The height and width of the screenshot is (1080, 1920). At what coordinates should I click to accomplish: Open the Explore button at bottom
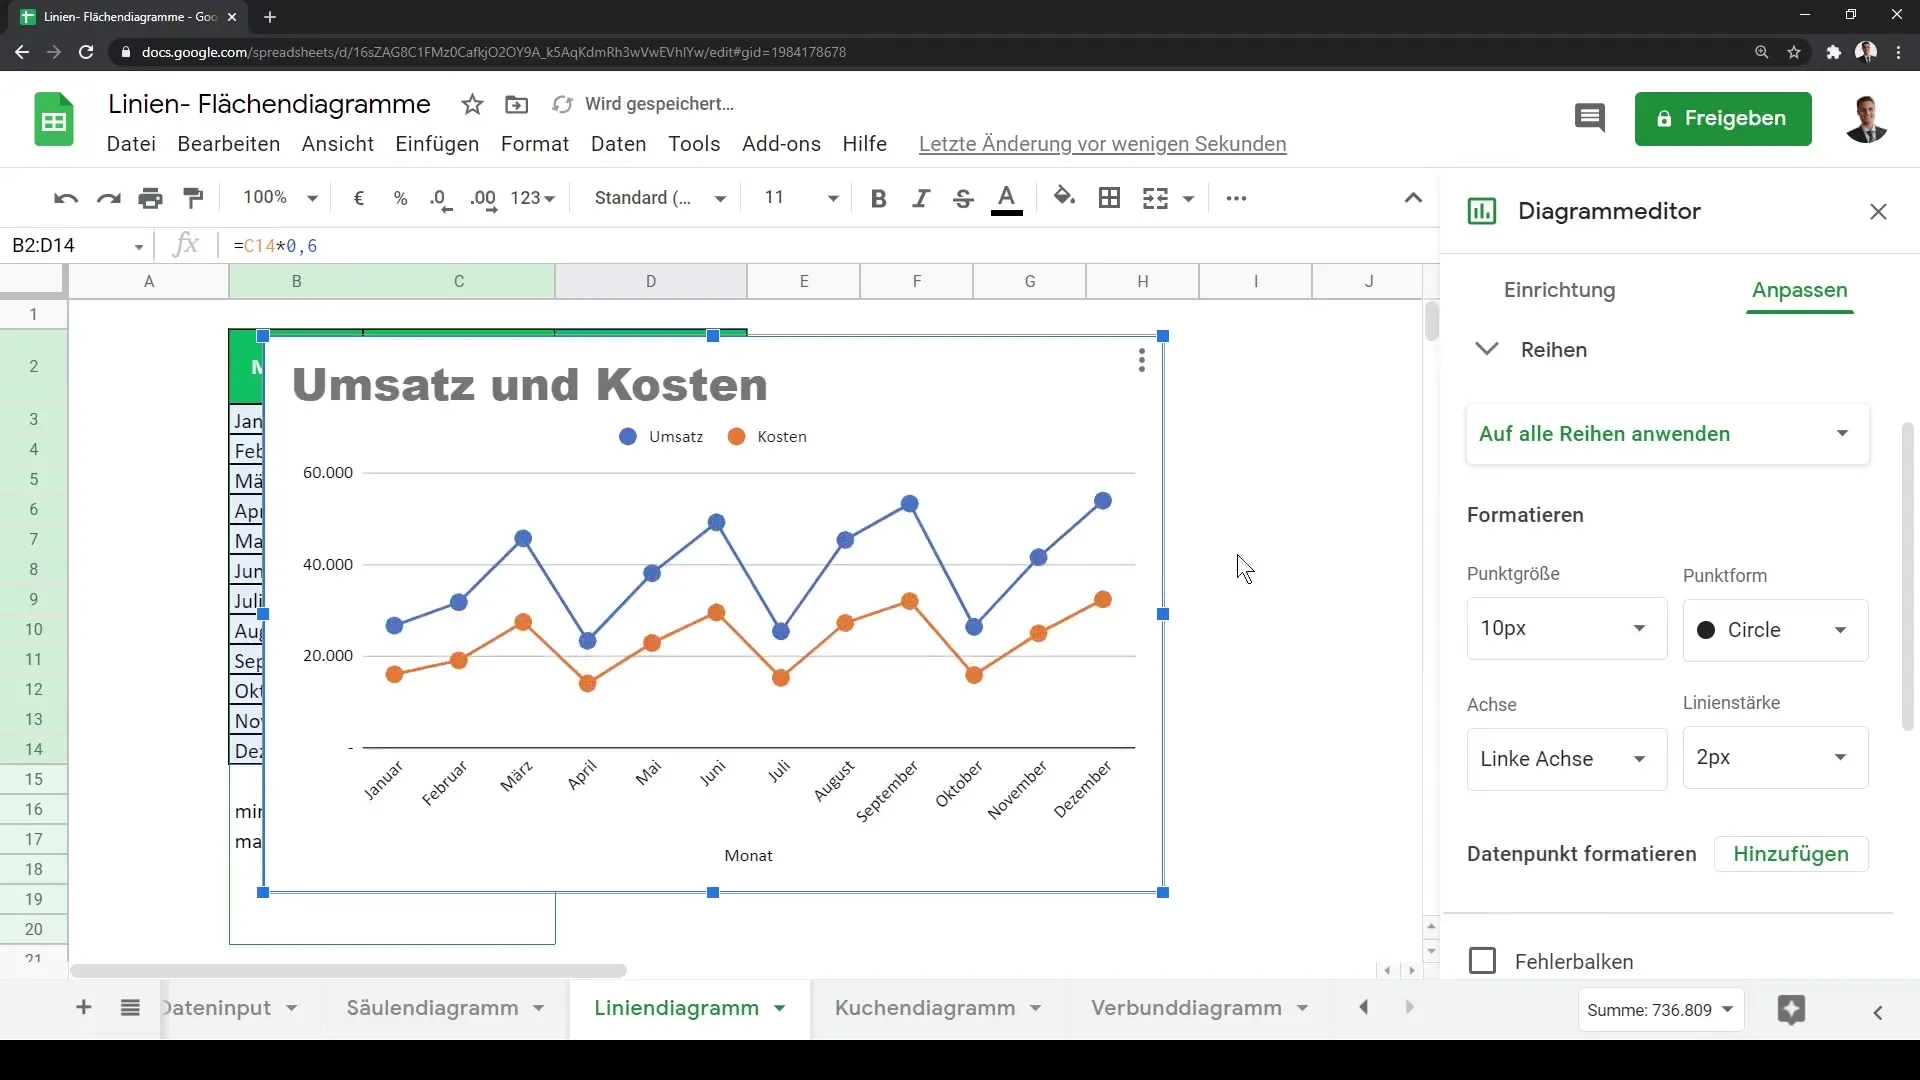point(1791,1010)
